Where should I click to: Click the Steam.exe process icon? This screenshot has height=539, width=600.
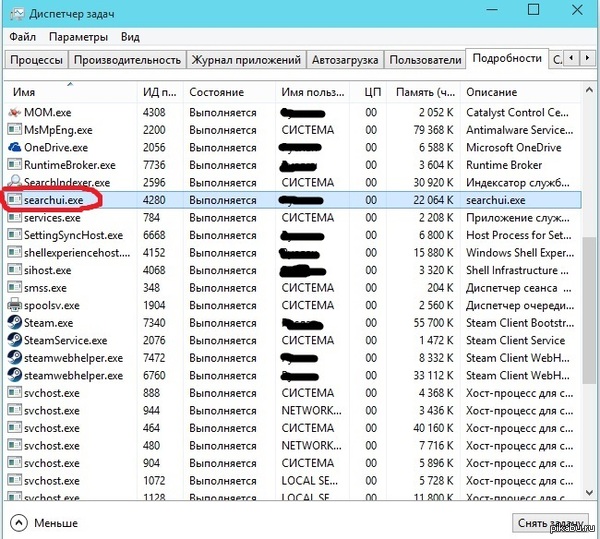(14, 323)
